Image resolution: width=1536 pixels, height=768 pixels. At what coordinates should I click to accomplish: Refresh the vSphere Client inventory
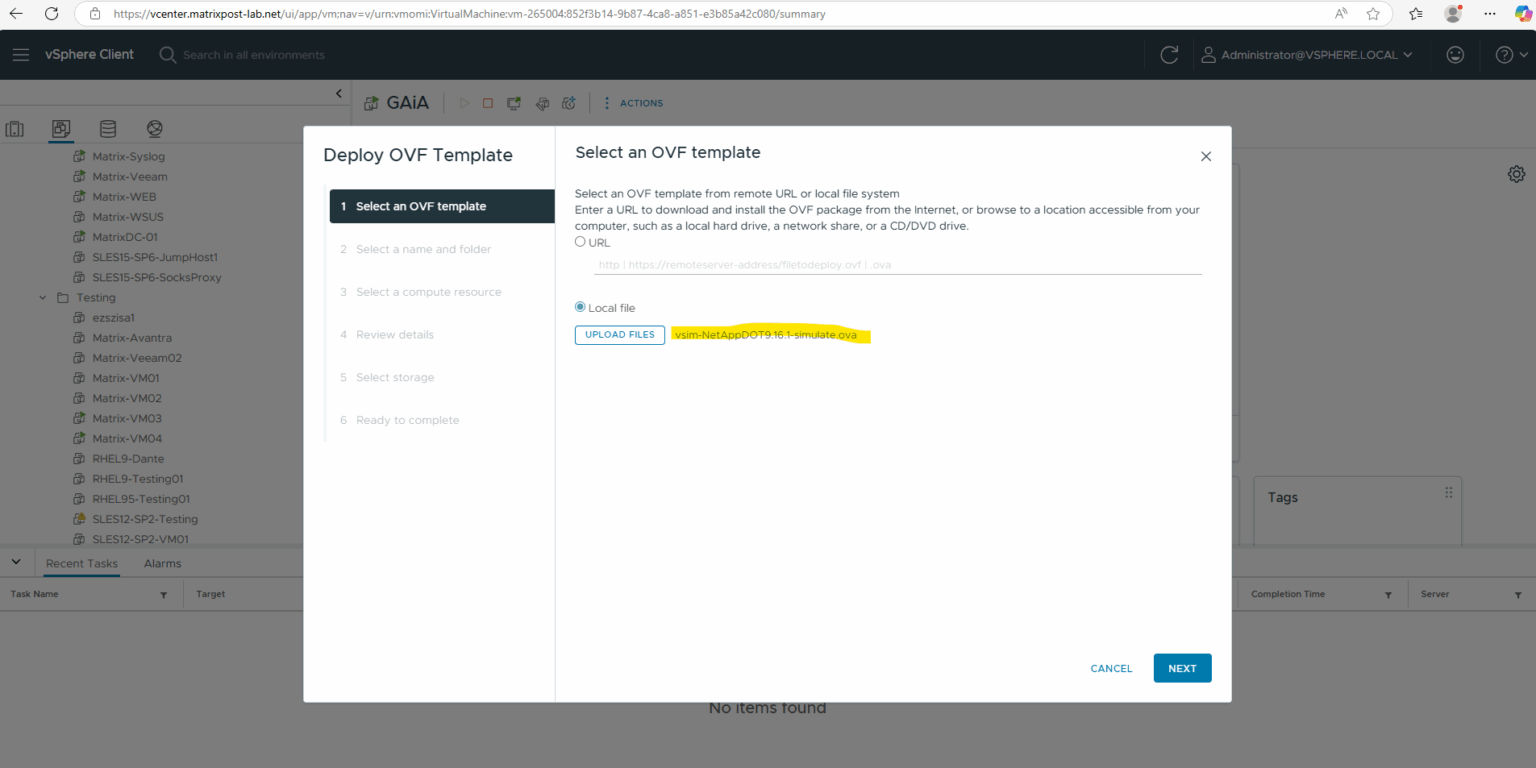click(x=1169, y=55)
